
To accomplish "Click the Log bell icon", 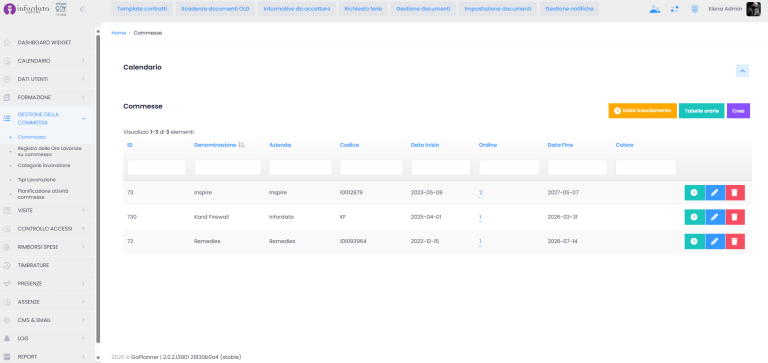I will [x=7, y=339].
